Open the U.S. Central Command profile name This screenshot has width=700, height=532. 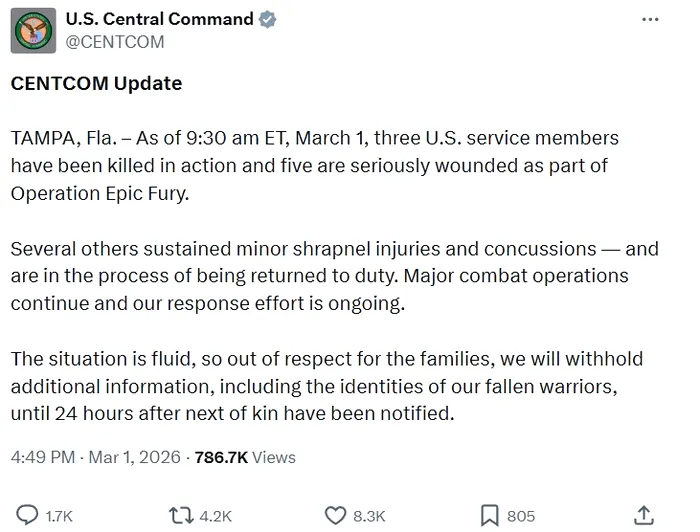(x=159, y=20)
